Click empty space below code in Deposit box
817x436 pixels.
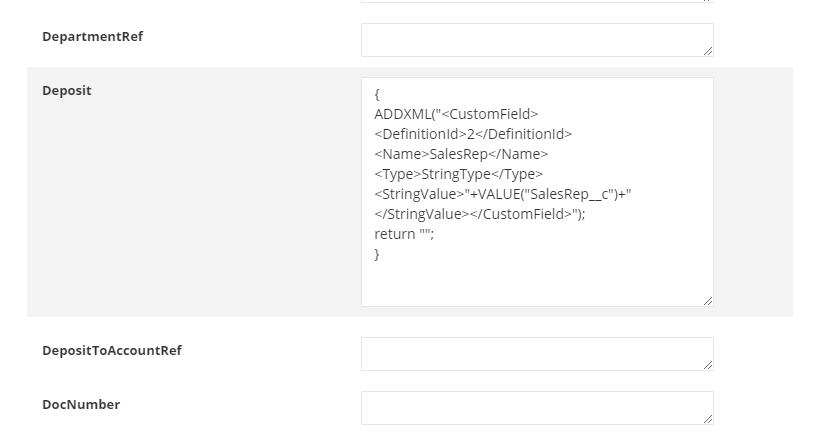(x=536, y=284)
